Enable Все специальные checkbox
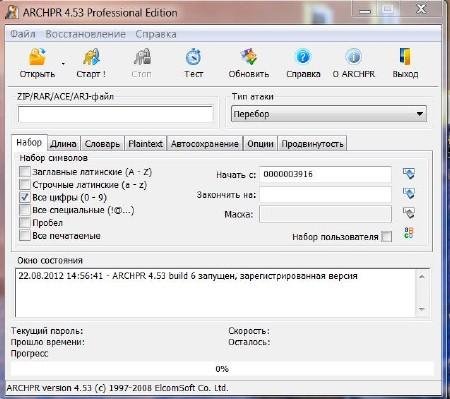 25,210
